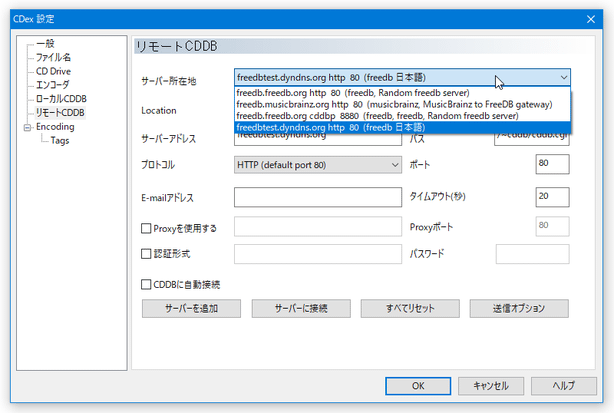This screenshot has height=413, width=614.
Task: Open the ファイル名 settings page
Action: [53, 57]
